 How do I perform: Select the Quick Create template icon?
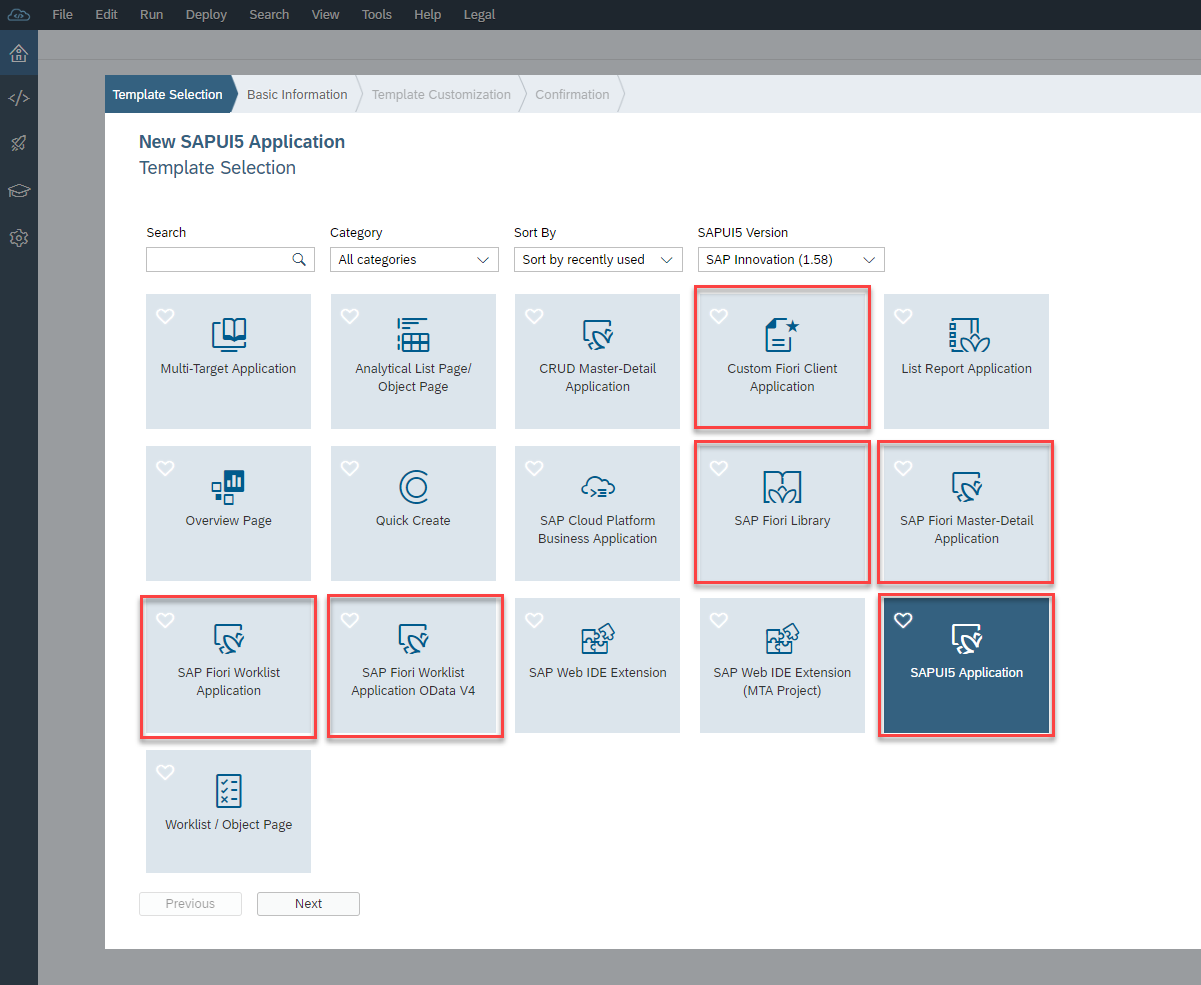(x=413, y=487)
